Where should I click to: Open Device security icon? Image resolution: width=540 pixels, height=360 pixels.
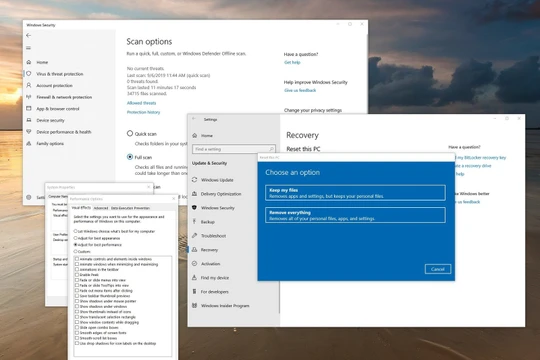coord(29,120)
